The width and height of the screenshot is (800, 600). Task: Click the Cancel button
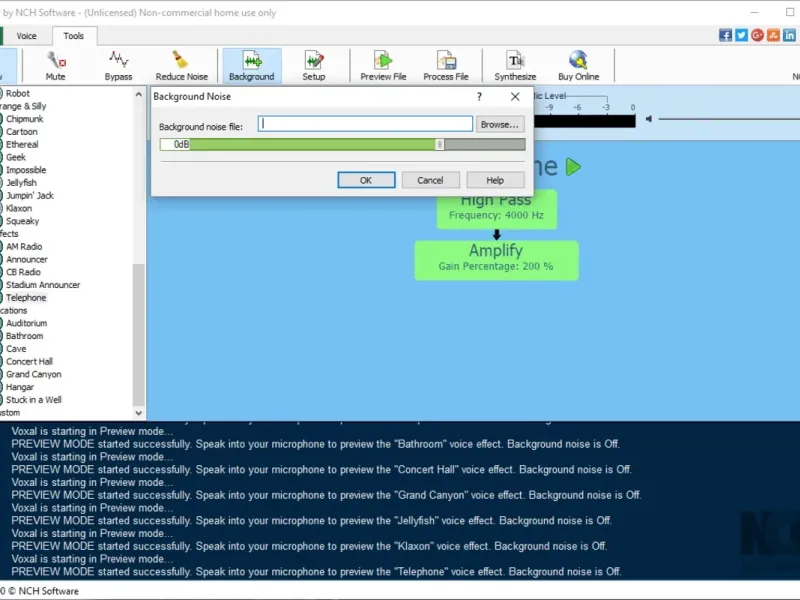[x=430, y=180]
